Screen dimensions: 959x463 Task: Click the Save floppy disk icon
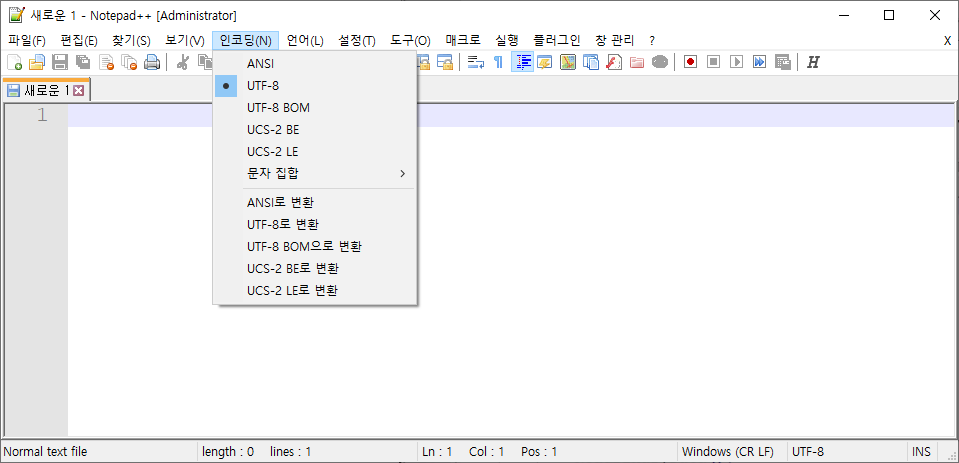60,62
